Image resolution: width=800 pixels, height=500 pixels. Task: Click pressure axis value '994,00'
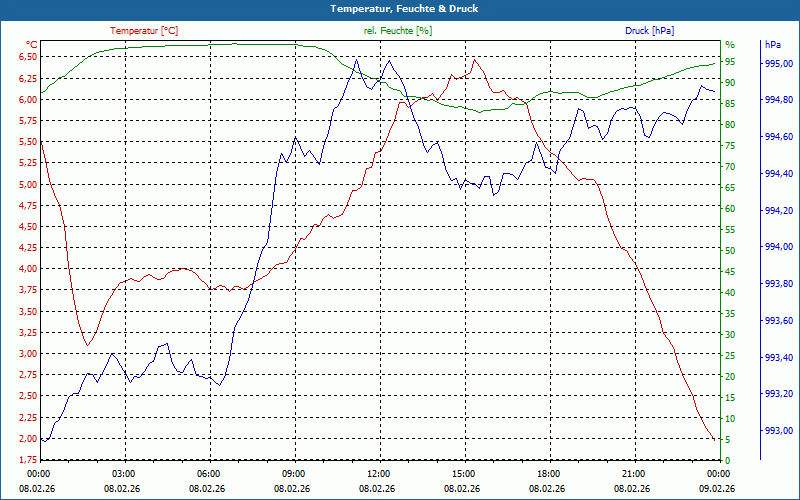pos(779,247)
